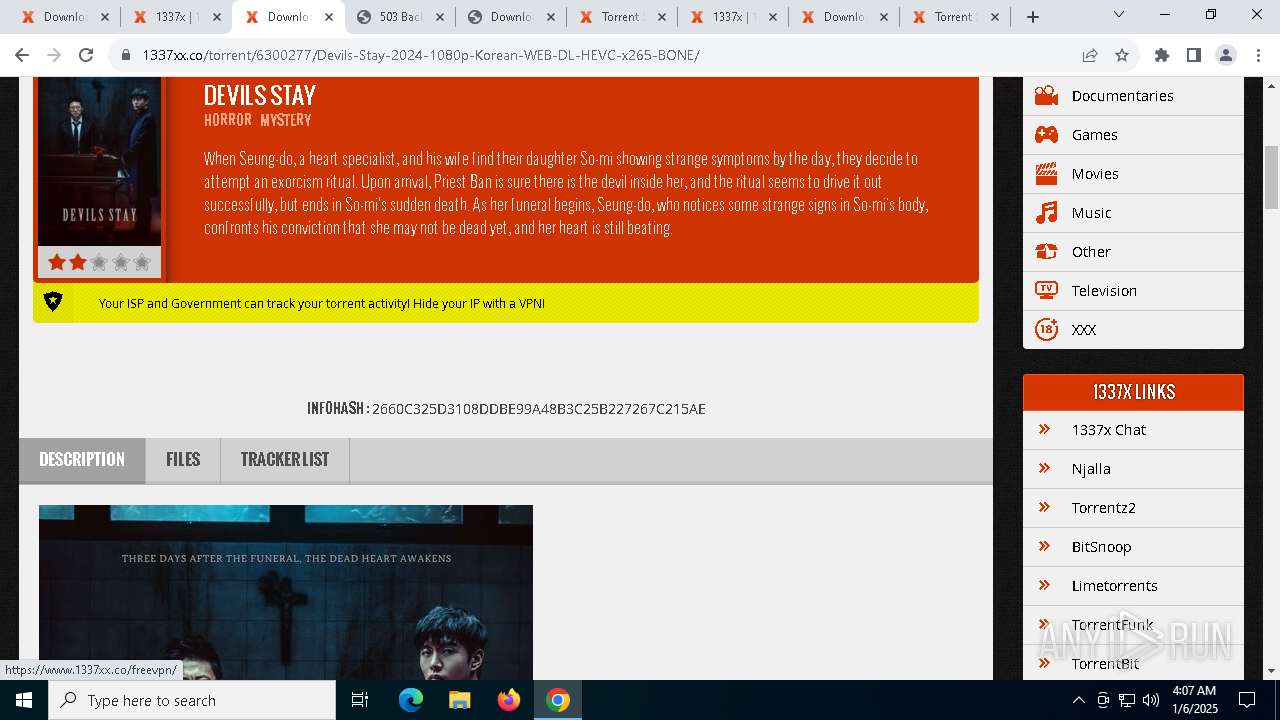Launch Microsoft Edge from taskbar
Screen dimensions: 1280x720
[411, 700]
